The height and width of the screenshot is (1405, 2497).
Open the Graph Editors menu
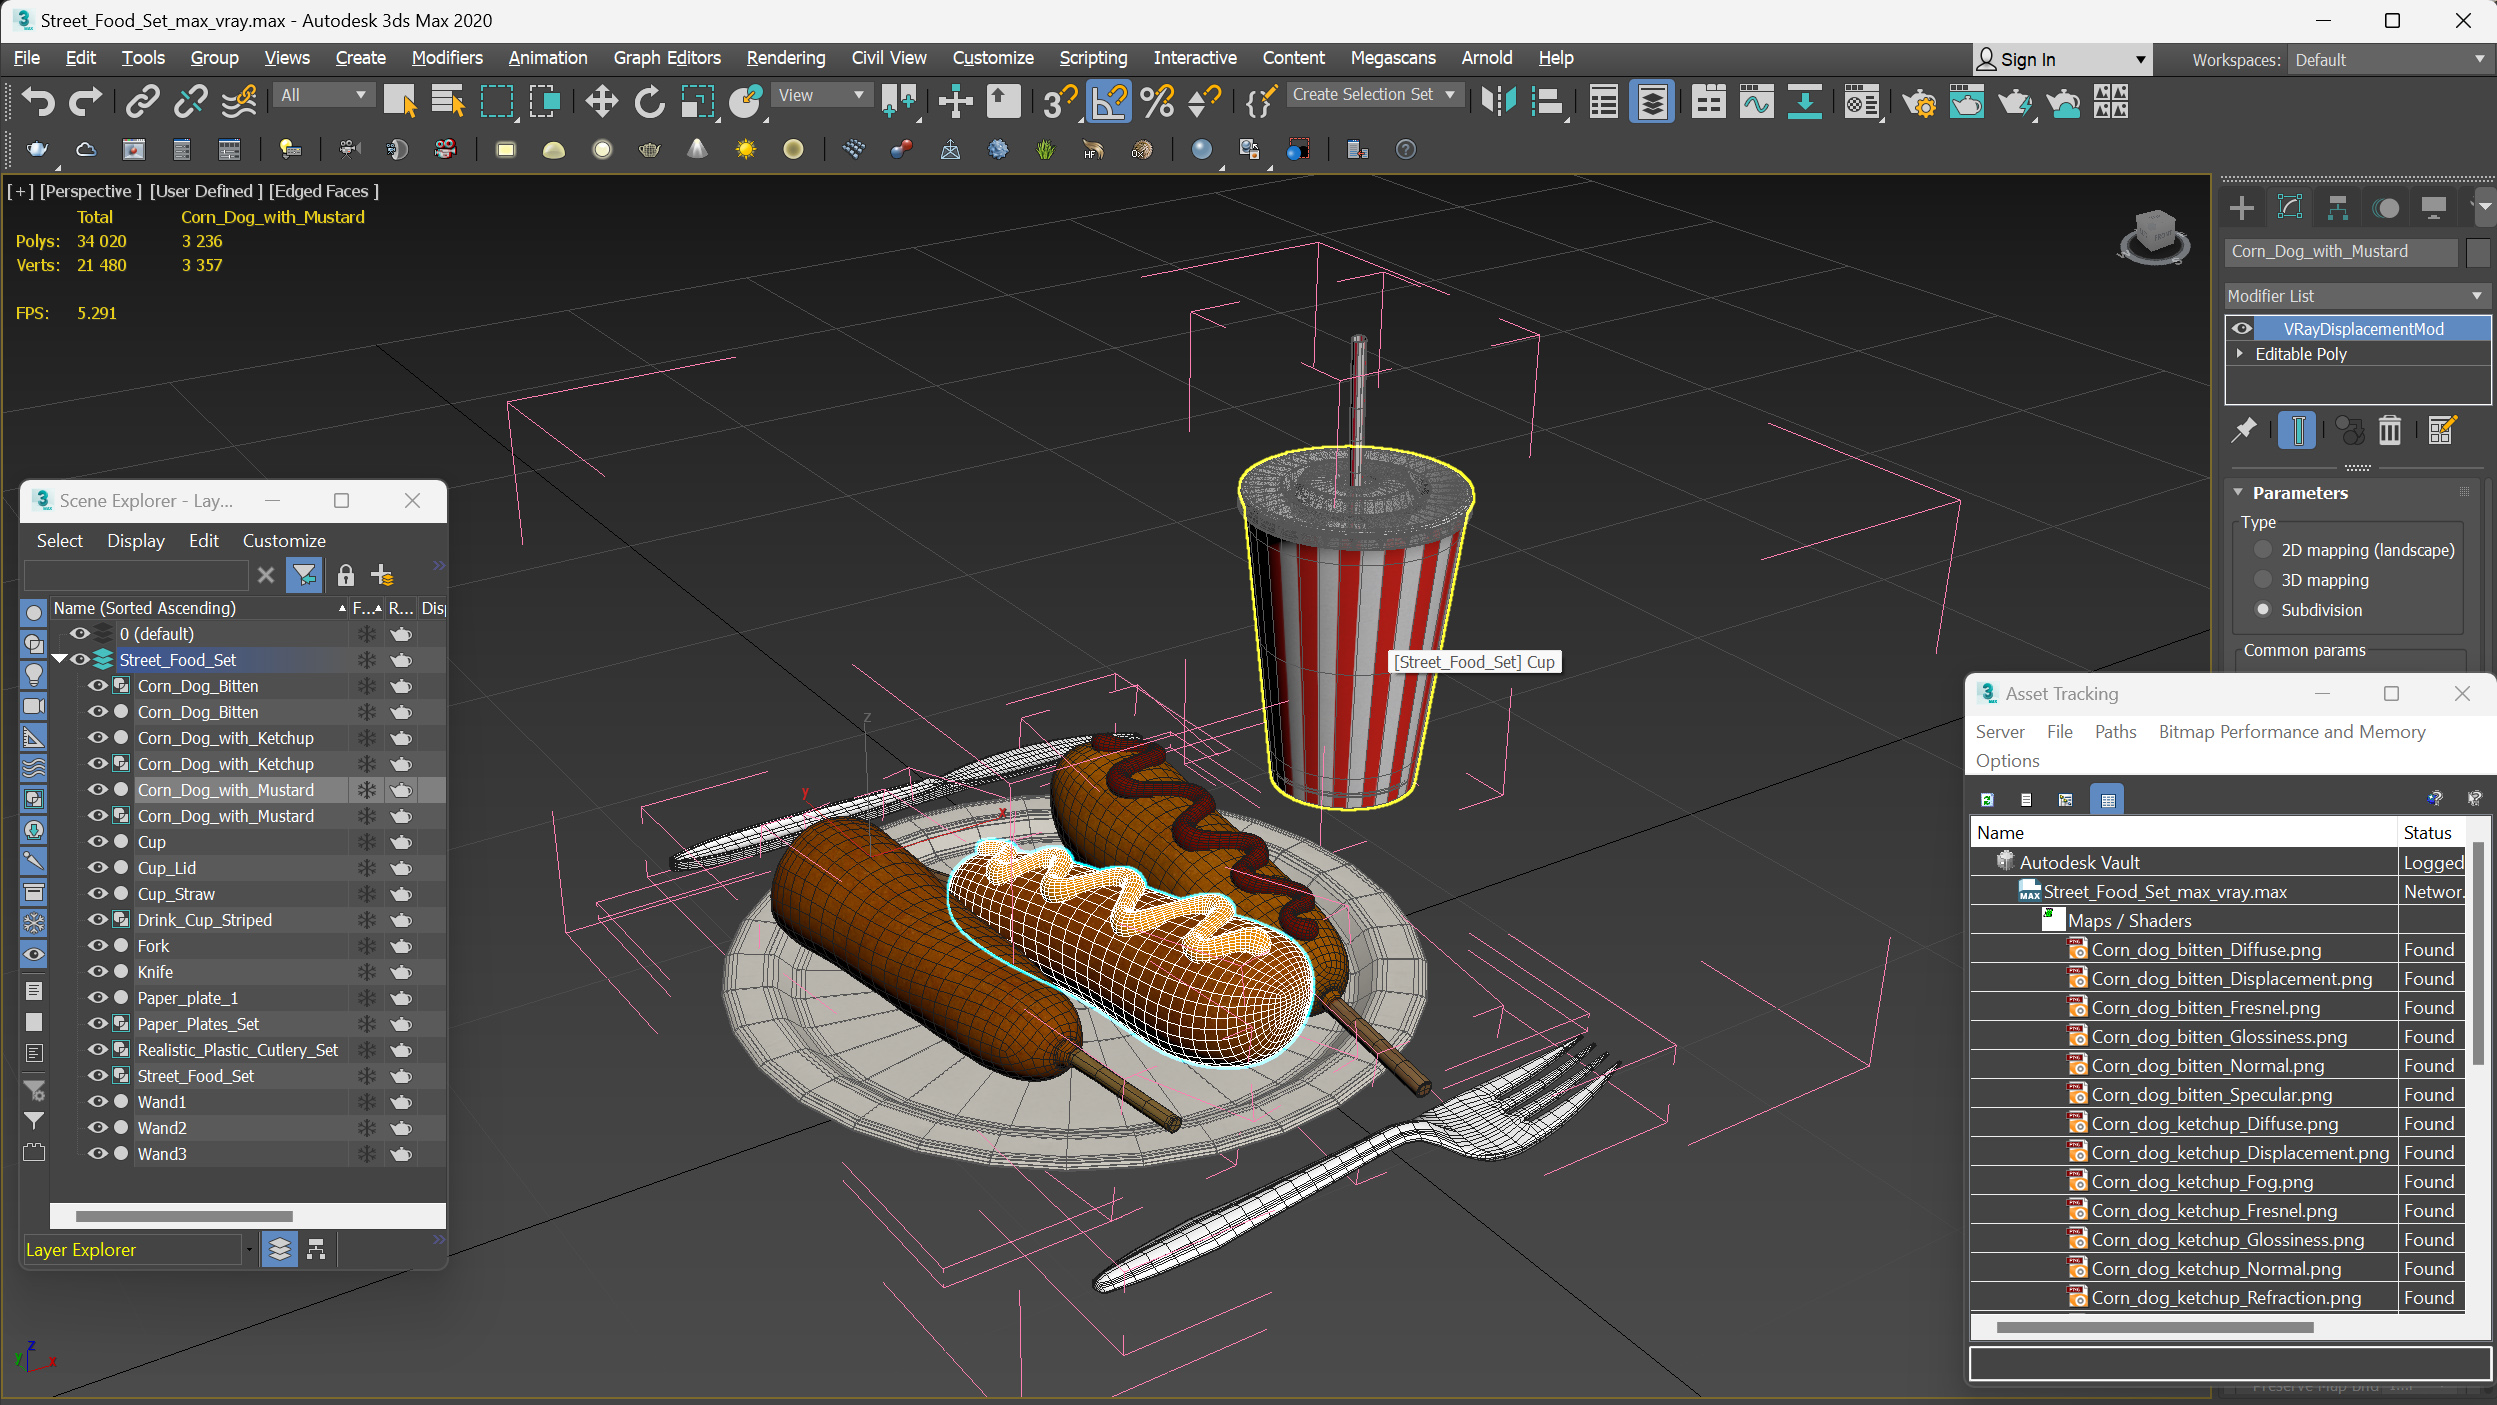point(666,58)
